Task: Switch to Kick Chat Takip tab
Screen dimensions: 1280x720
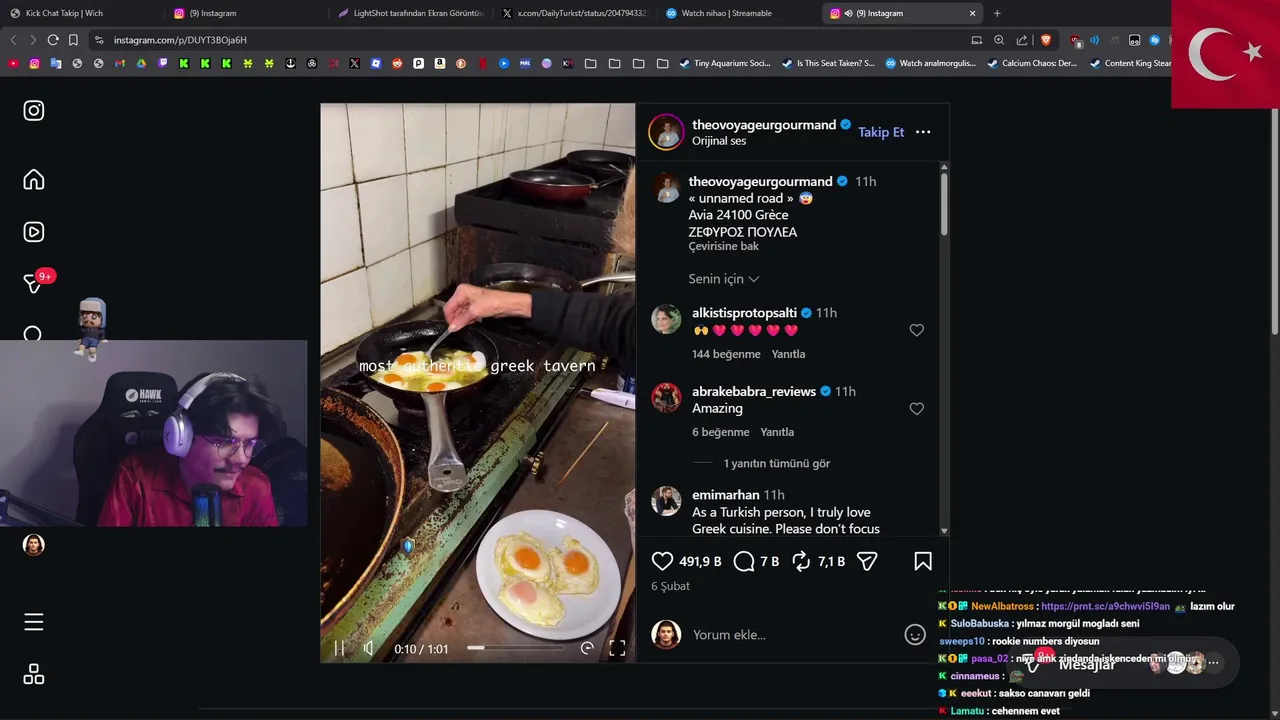Action: click(x=64, y=13)
